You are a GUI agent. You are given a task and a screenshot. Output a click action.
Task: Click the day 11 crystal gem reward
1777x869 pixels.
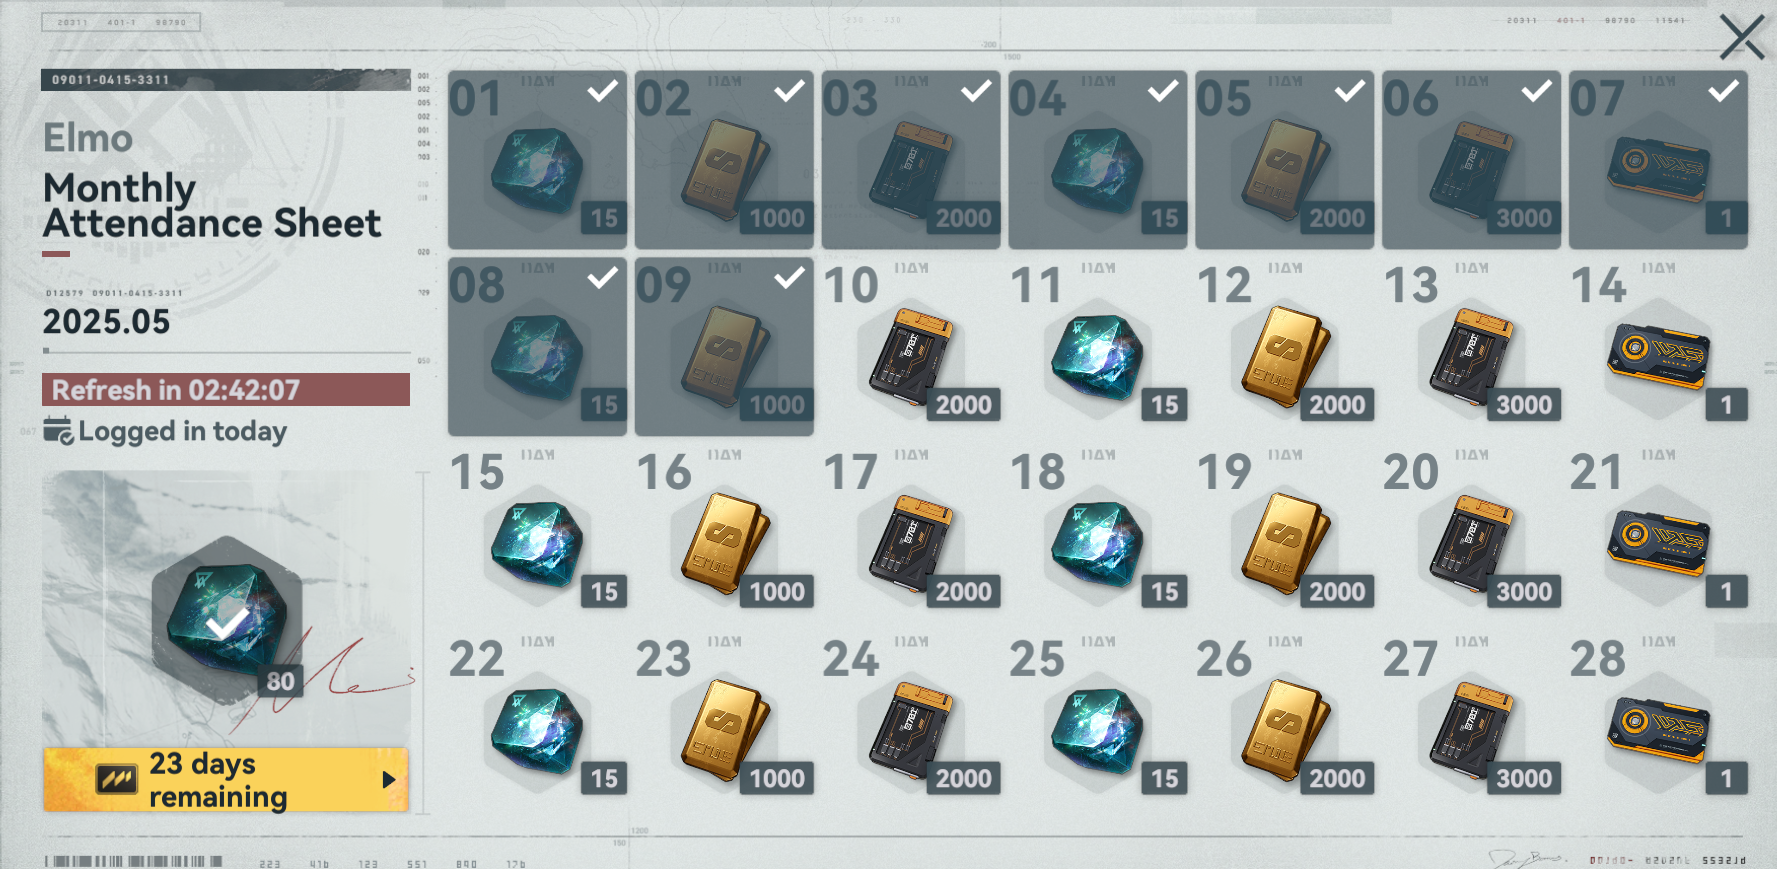pos(1097,357)
